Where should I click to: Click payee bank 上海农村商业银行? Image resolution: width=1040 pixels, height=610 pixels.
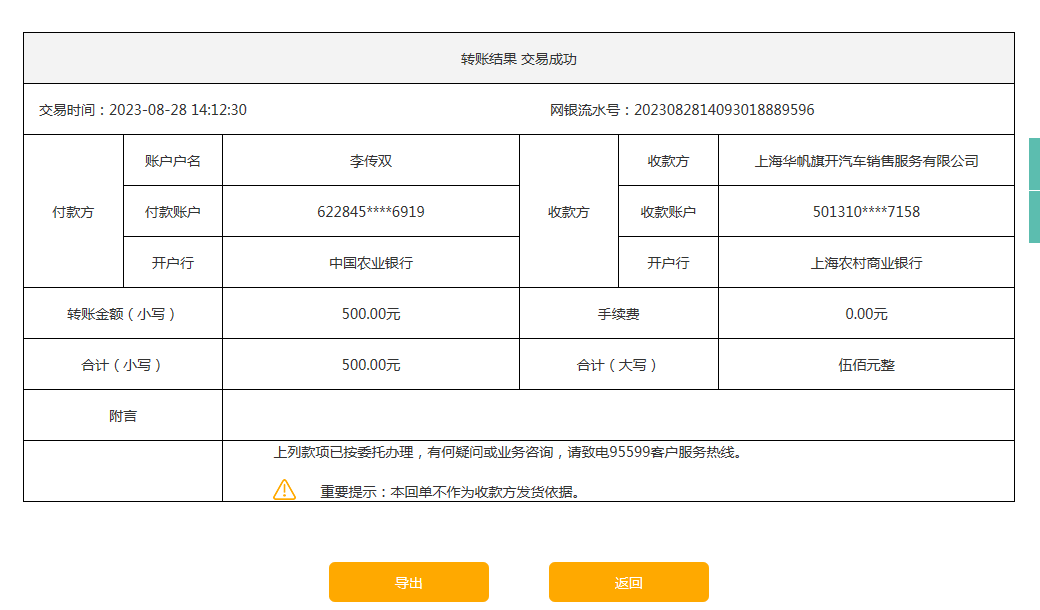(866, 263)
